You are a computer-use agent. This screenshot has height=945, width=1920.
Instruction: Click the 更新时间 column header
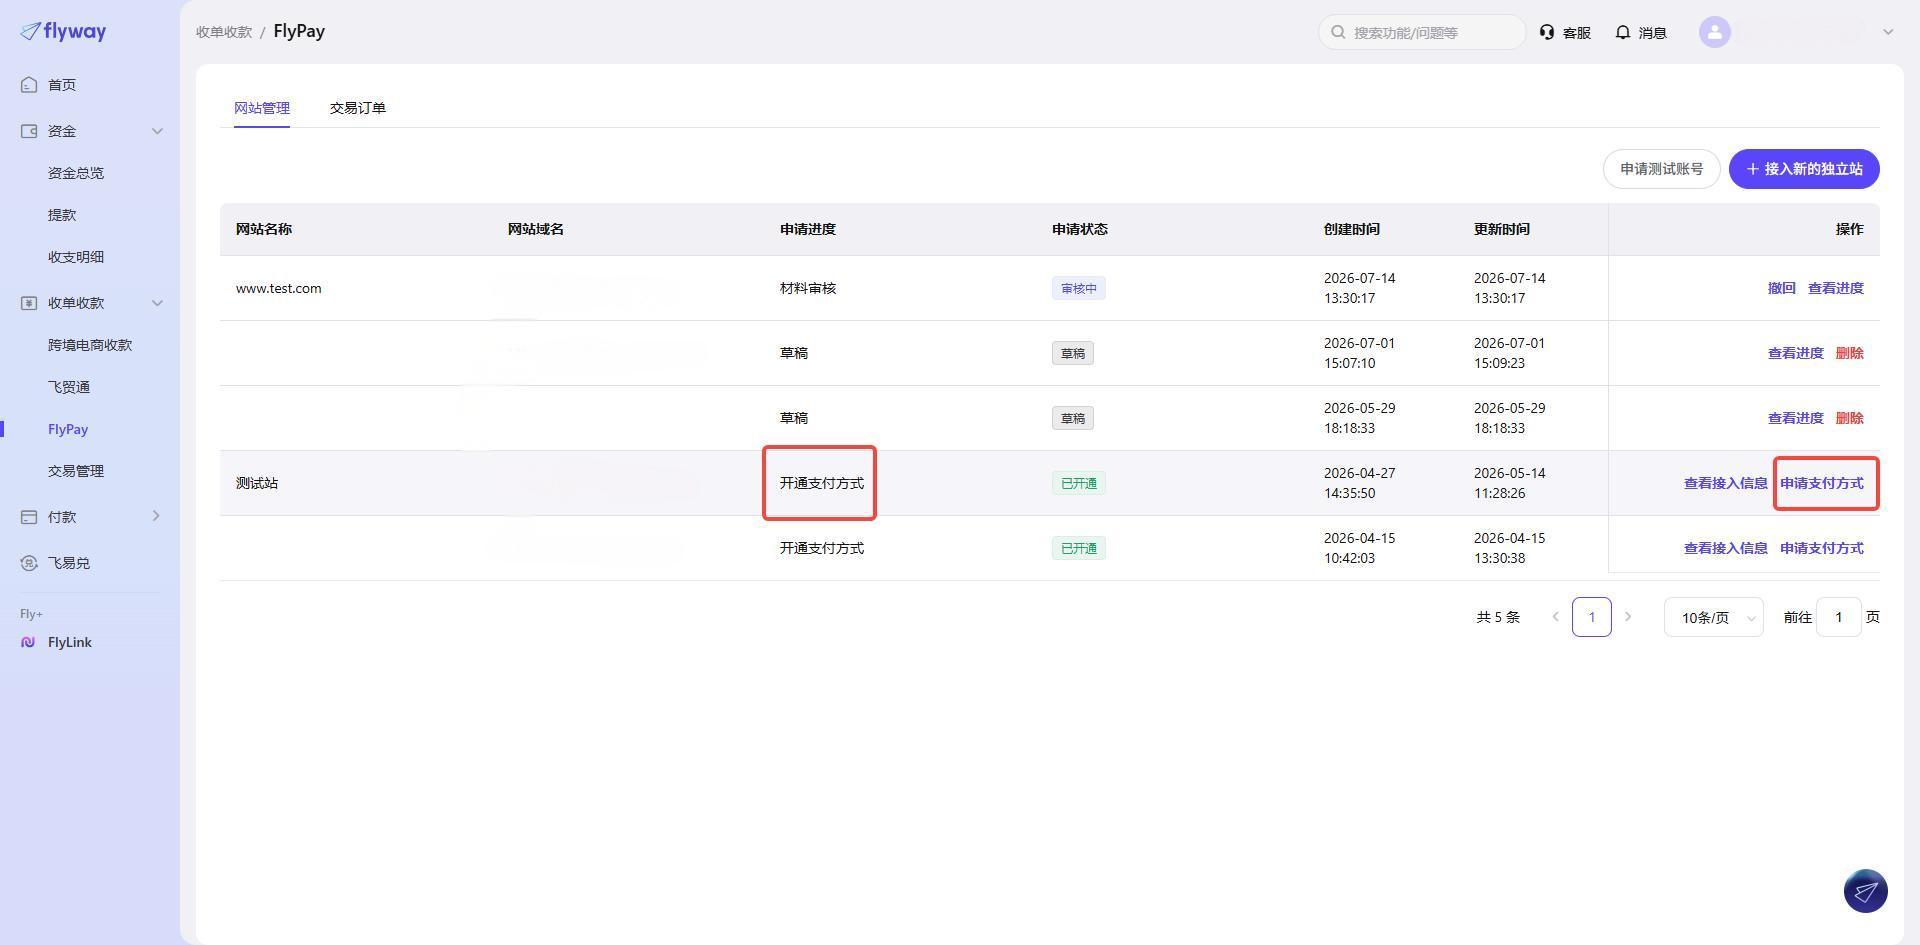pos(1502,229)
